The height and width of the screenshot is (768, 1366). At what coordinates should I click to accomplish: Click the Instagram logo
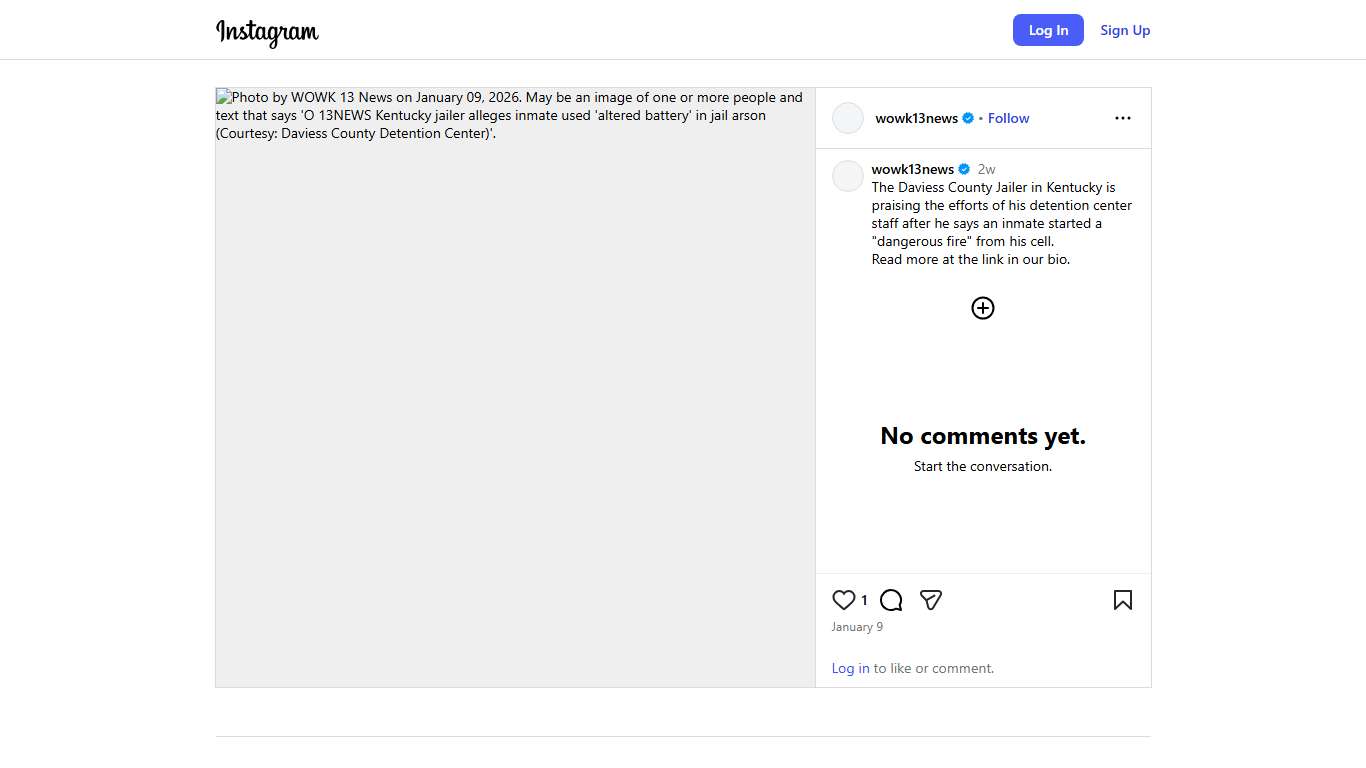[x=267, y=32]
